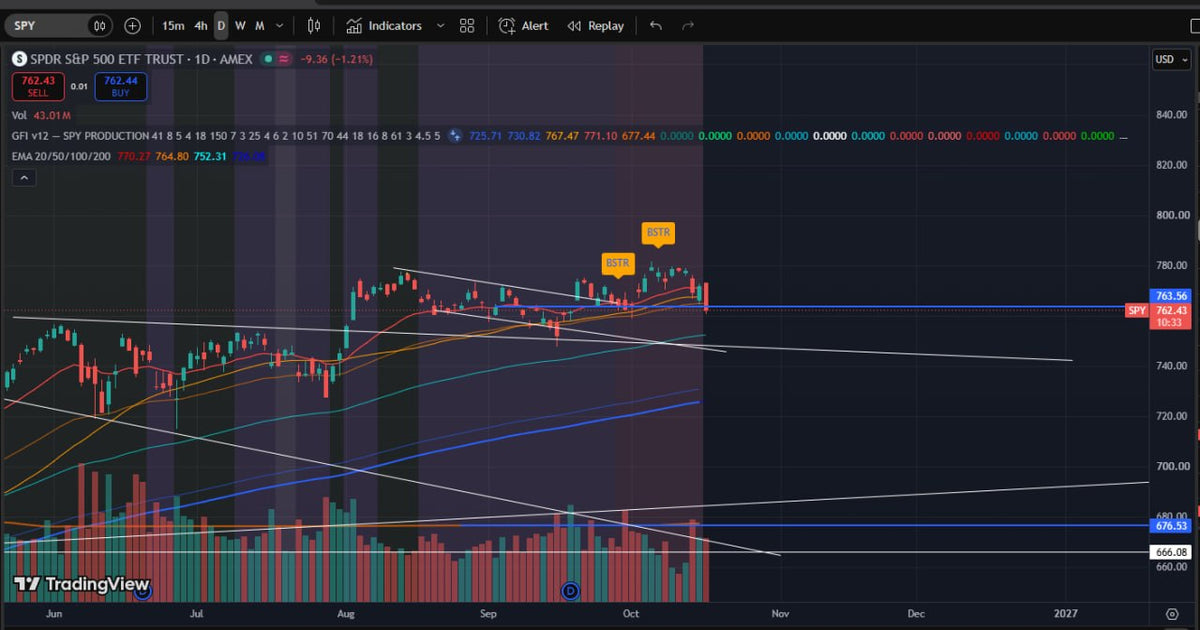The height and width of the screenshot is (630, 1200).
Task: Start bar Replay mode
Action: [x=595, y=26]
